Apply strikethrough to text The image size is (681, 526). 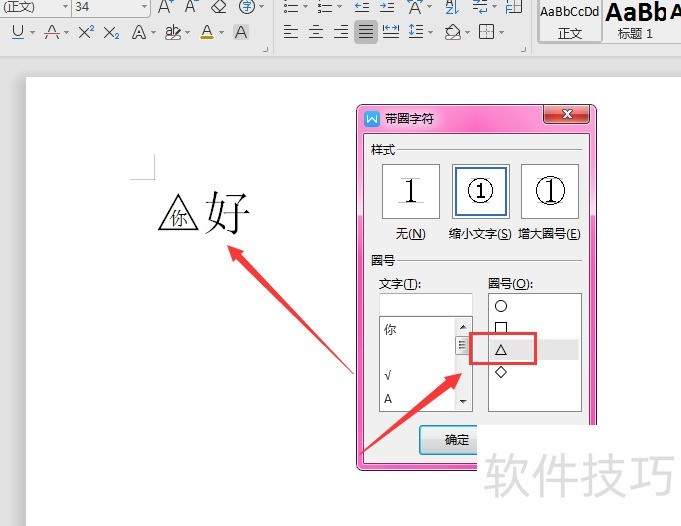(x=51, y=32)
